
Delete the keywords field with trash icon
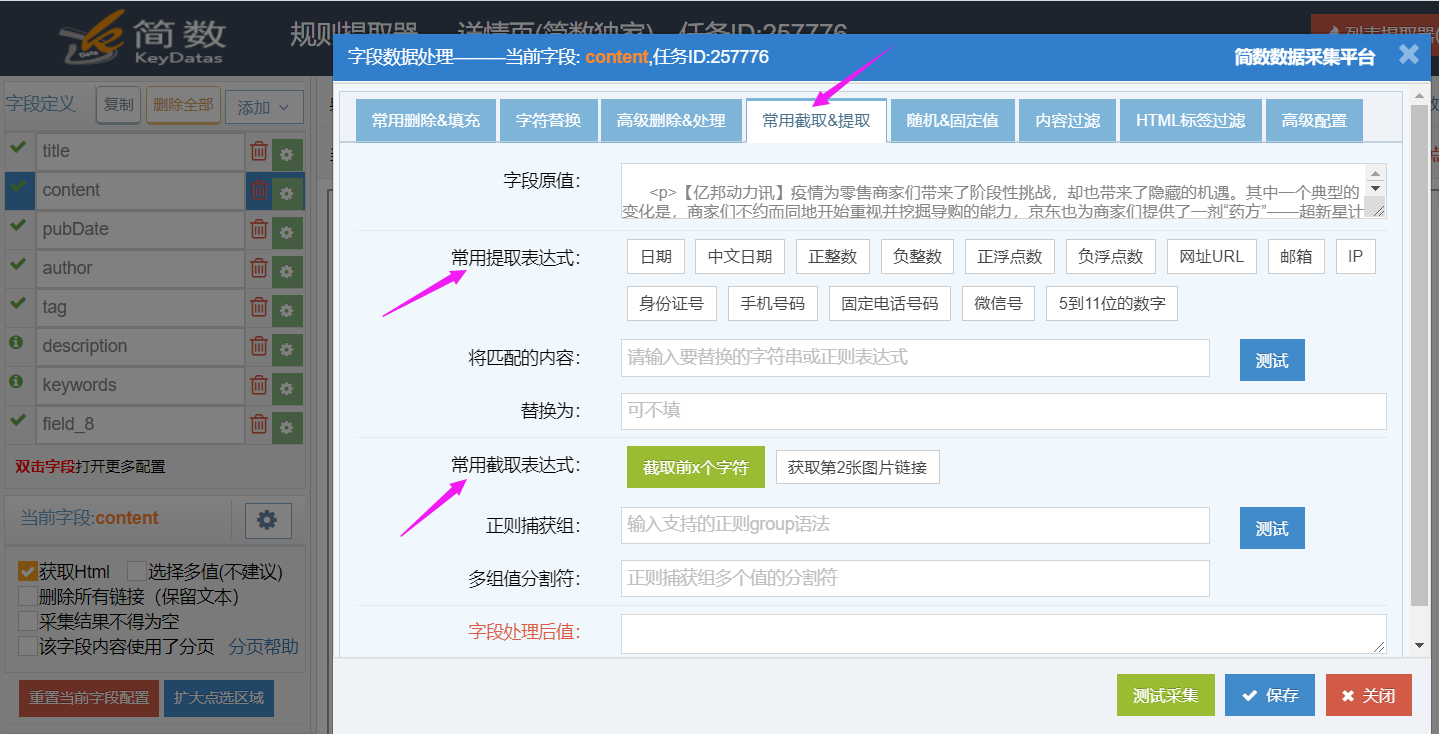pyautogui.click(x=259, y=385)
